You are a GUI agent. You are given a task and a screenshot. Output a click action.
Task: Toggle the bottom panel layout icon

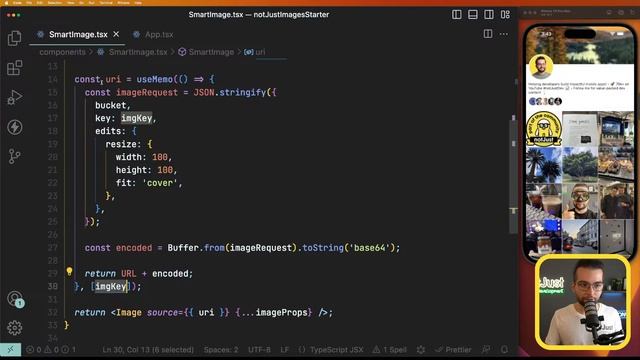click(x=473, y=15)
